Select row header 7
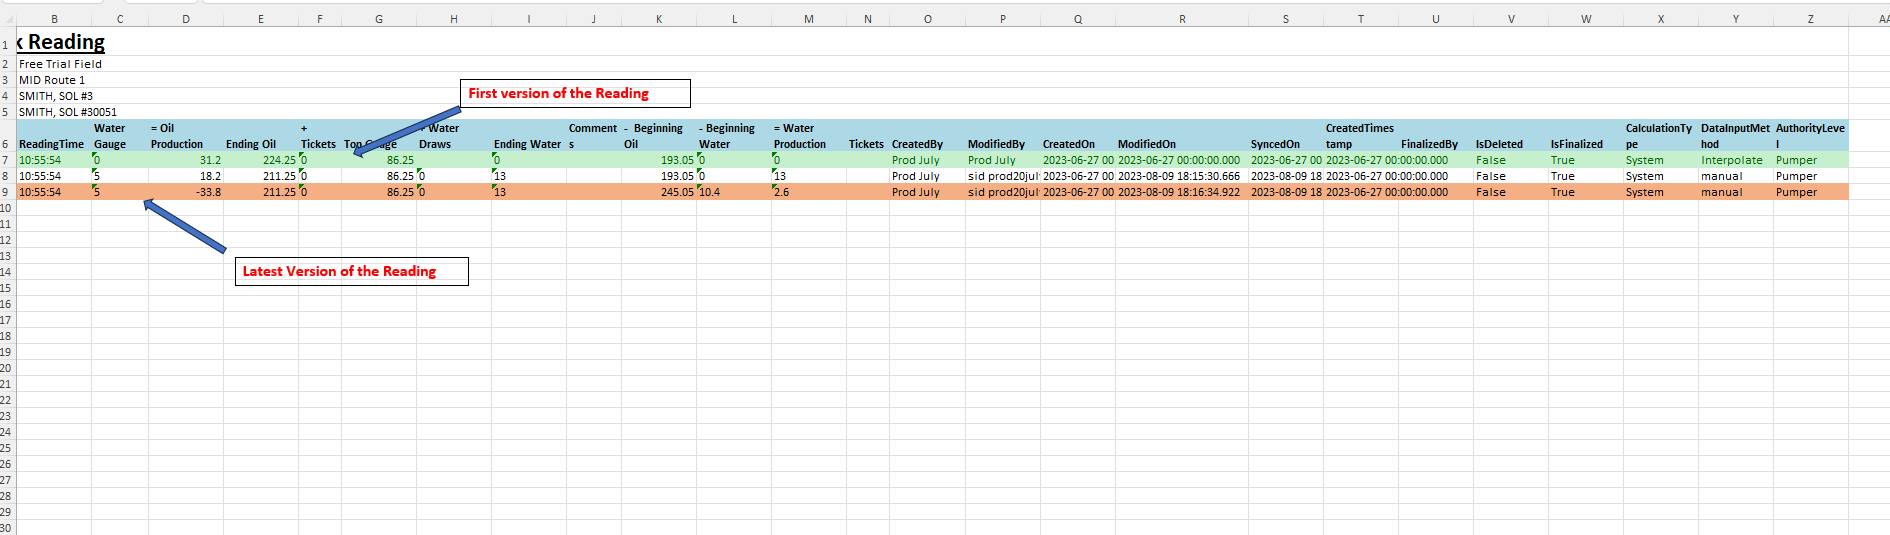The height and width of the screenshot is (535, 1890). tap(6, 160)
